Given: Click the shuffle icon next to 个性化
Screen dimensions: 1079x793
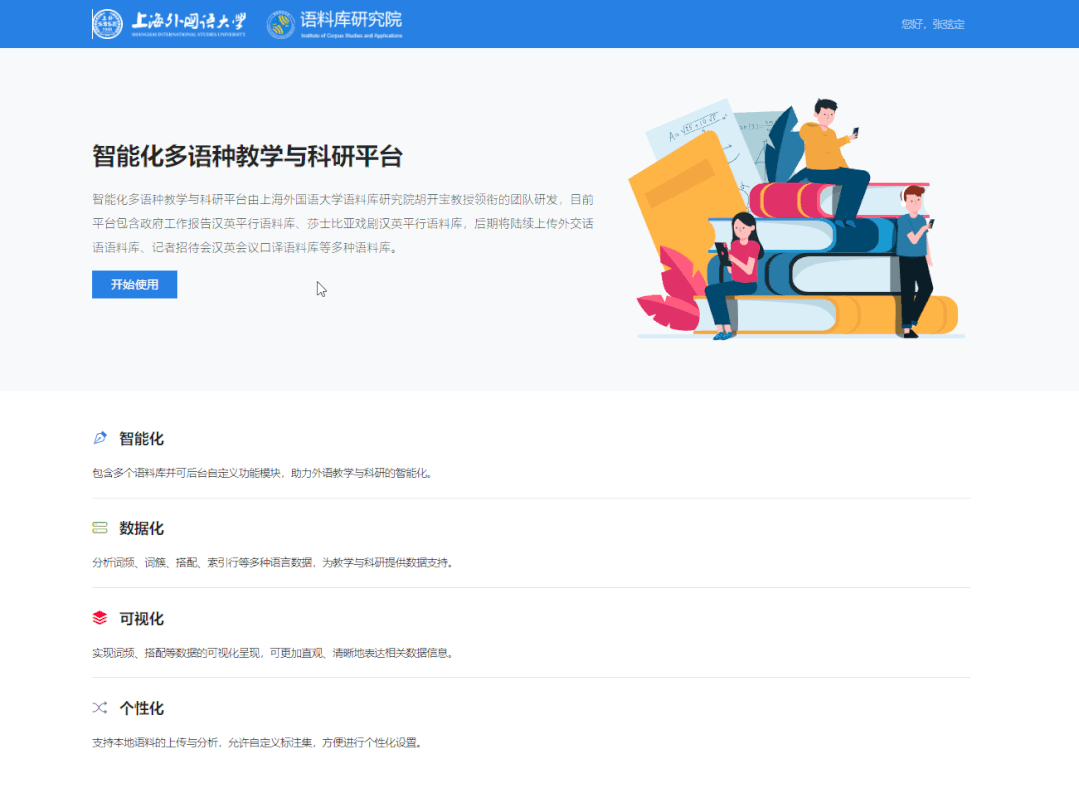Looking at the screenshot, I should pyautogui.click(x=99, y=706).
